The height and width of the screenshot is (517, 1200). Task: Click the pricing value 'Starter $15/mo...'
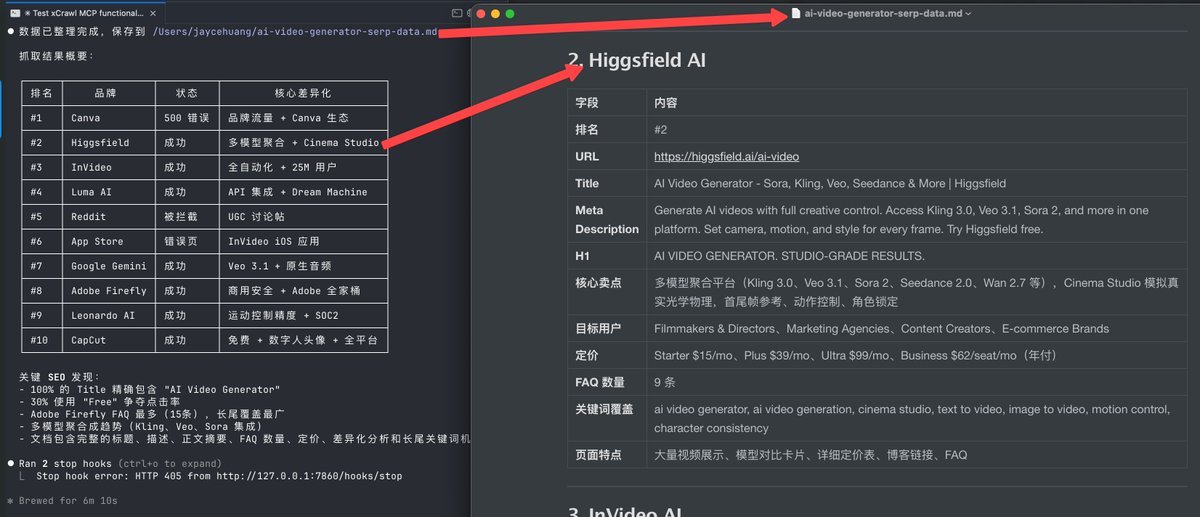pyautogui.click(x=856, y=355)
